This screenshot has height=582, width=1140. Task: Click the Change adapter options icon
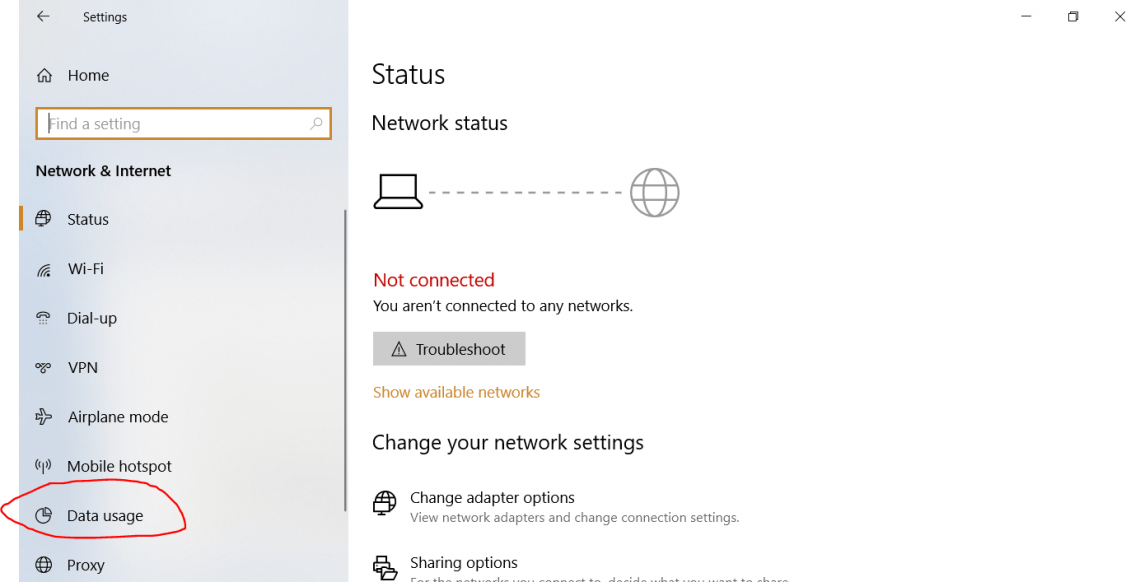(385, 503)
